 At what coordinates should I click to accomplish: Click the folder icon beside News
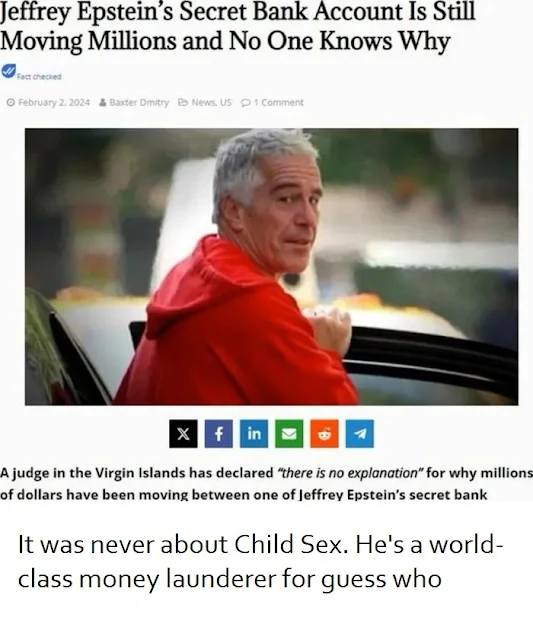click(182, 102)
